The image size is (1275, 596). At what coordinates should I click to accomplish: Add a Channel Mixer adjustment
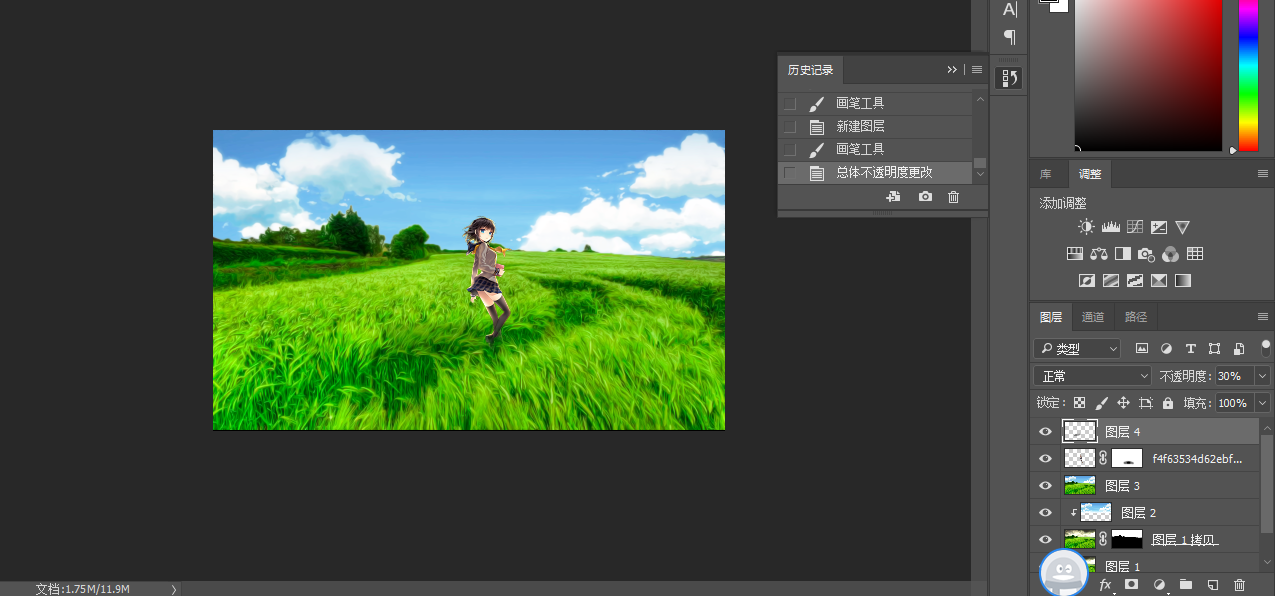[x=1171, y=254]
